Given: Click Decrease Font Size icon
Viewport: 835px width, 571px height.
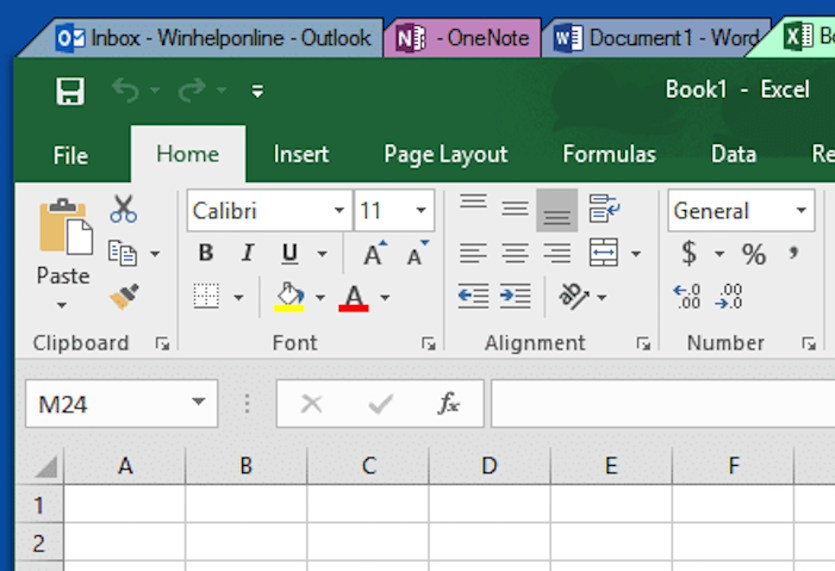Looking at the screenshot, I should [x=417, y=253].
